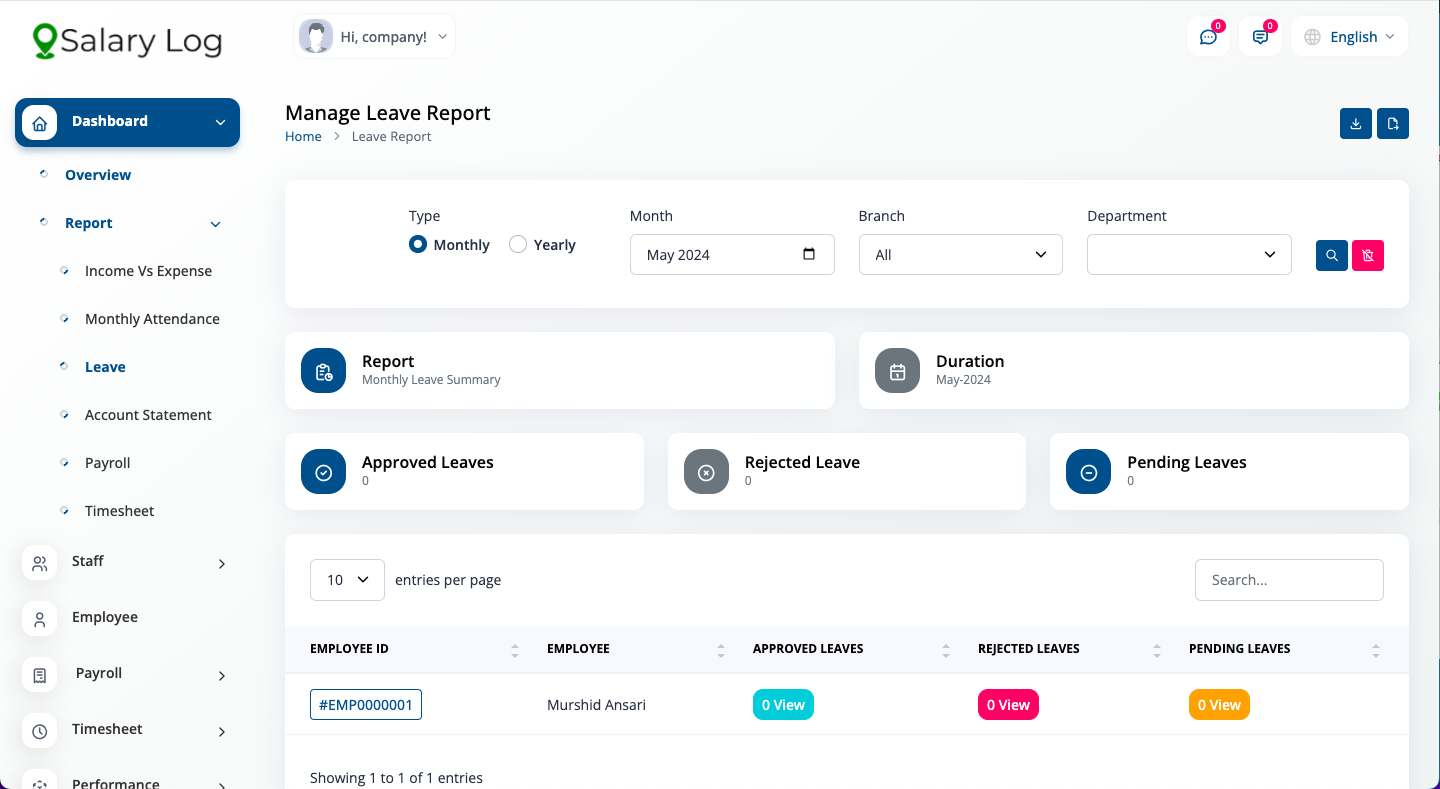This screenshot has width=1440, height=789.
Task: Click the pink reset filter trash icon
Action: [x=1368, y=255]
